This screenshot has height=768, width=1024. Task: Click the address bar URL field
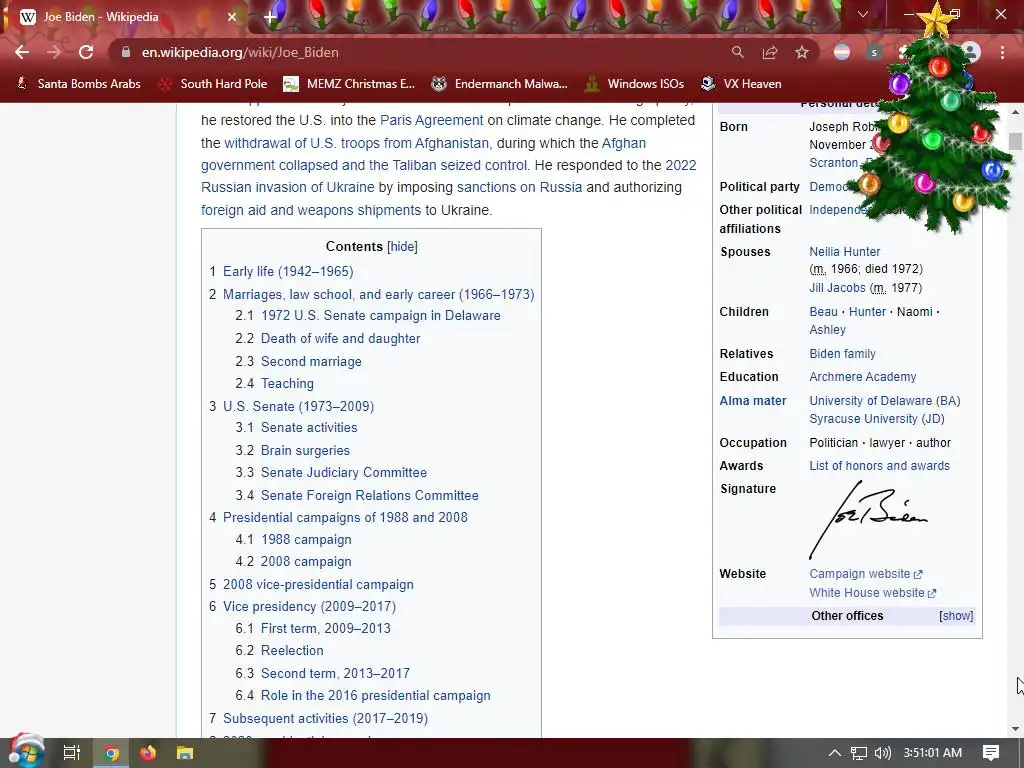tap(418, 52)
